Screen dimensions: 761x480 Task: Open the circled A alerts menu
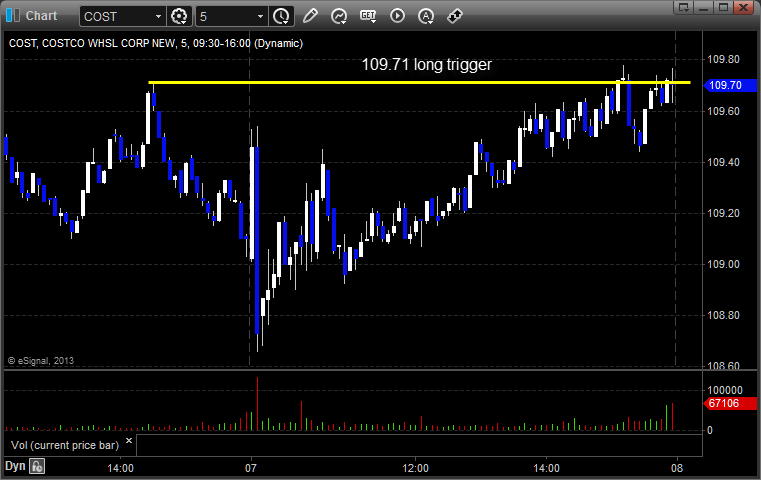point(426,16)
